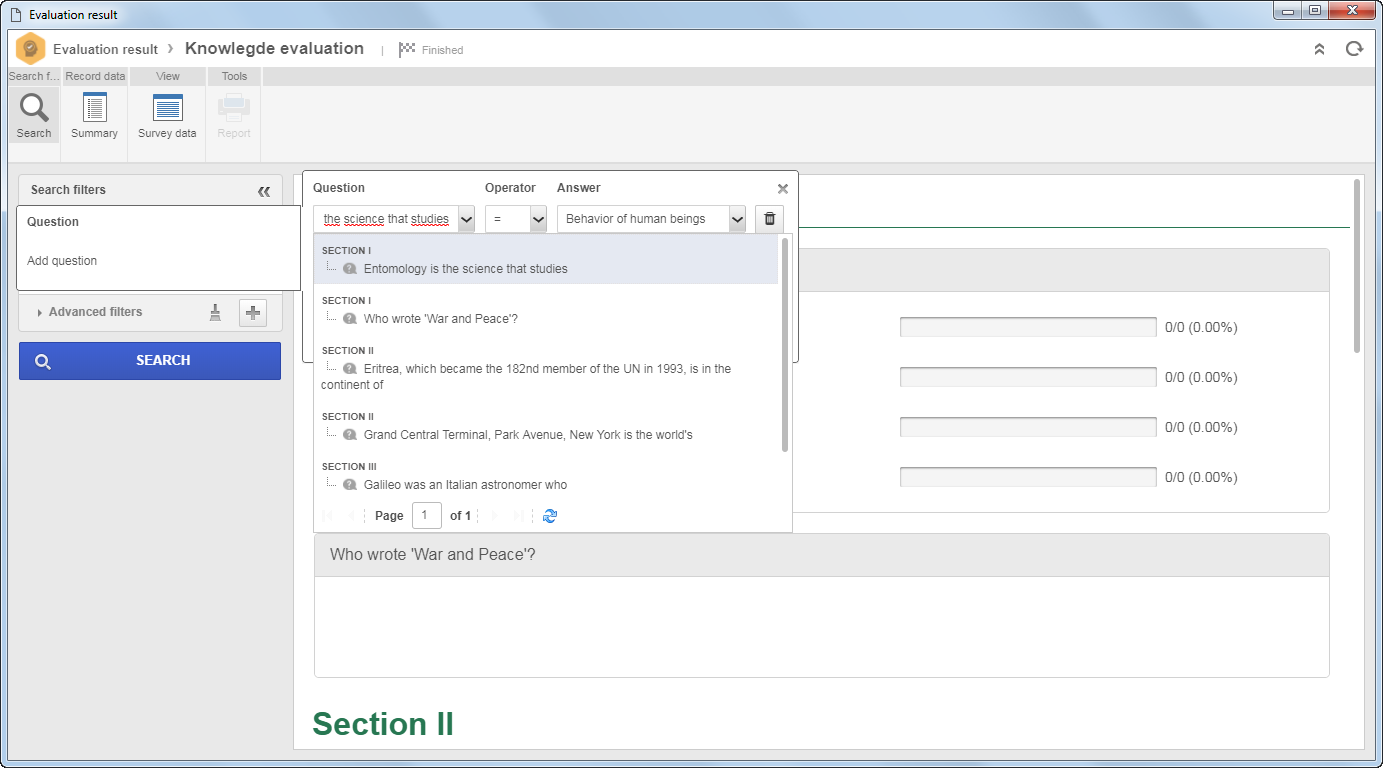
Task: Click the reload icon in the top right
Action: point(1354,49)
